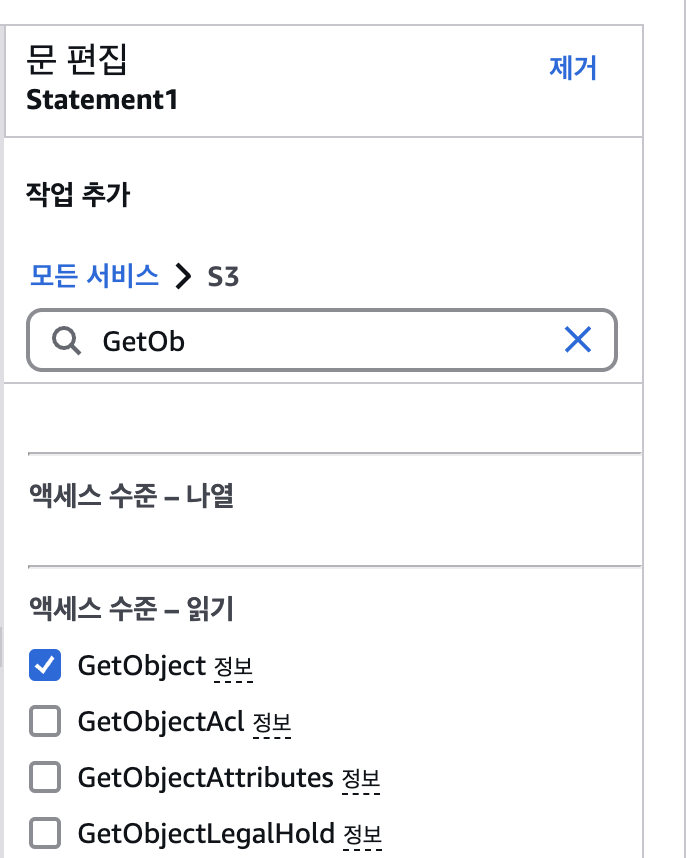Image resolution: width=694 pixels, height=858 pixels.
Task: Open the 정보 link beside GetObjectAcl
Action: point(272,723)
